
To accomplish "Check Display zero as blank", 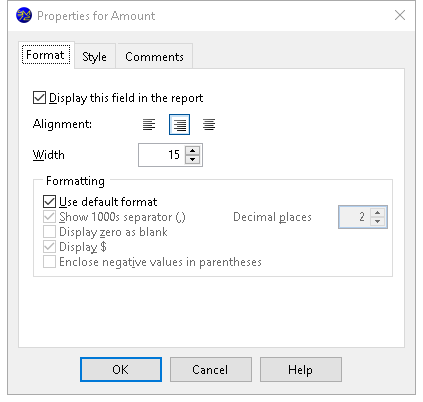I will point(49,232).
